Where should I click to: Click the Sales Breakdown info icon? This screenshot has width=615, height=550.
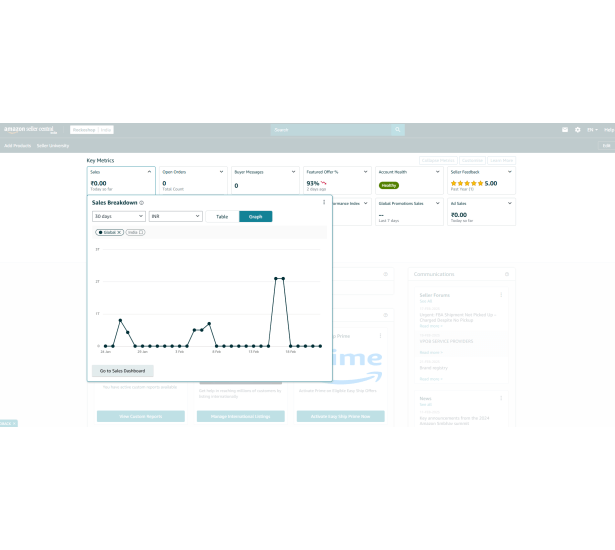pyautogui.click(x=142, y=202)
